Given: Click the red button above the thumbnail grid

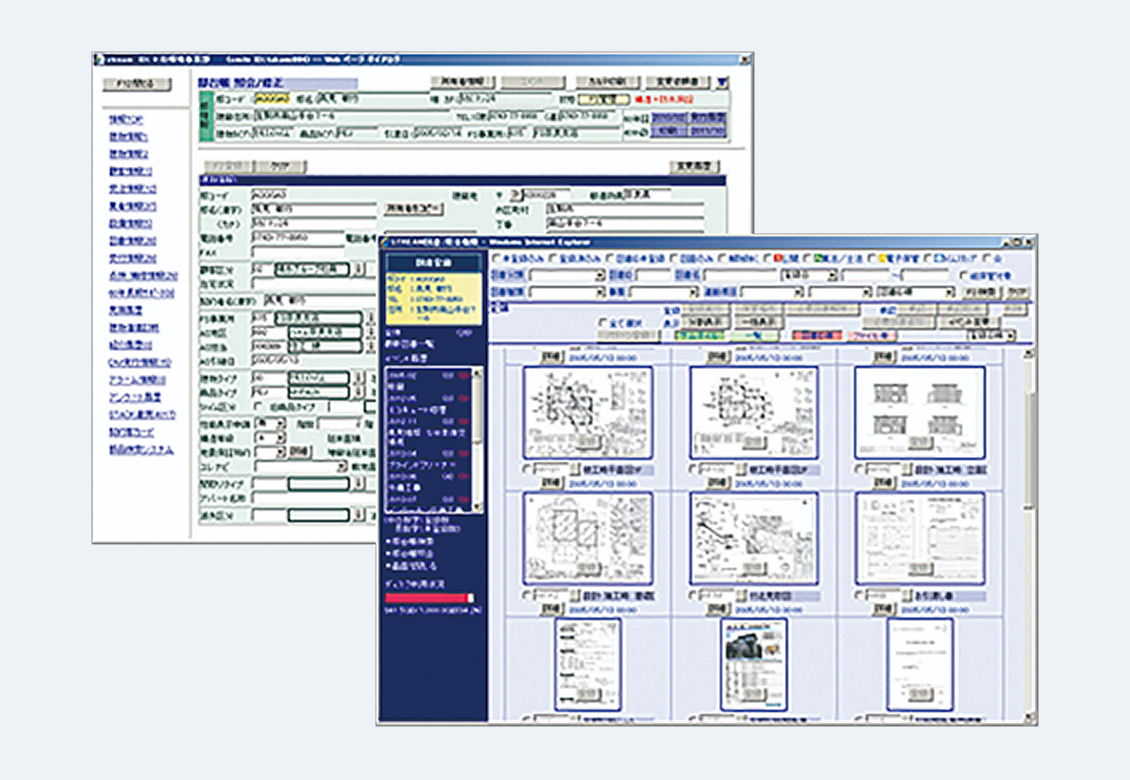Looking at the screenshot, I should [x=817, y=335].
